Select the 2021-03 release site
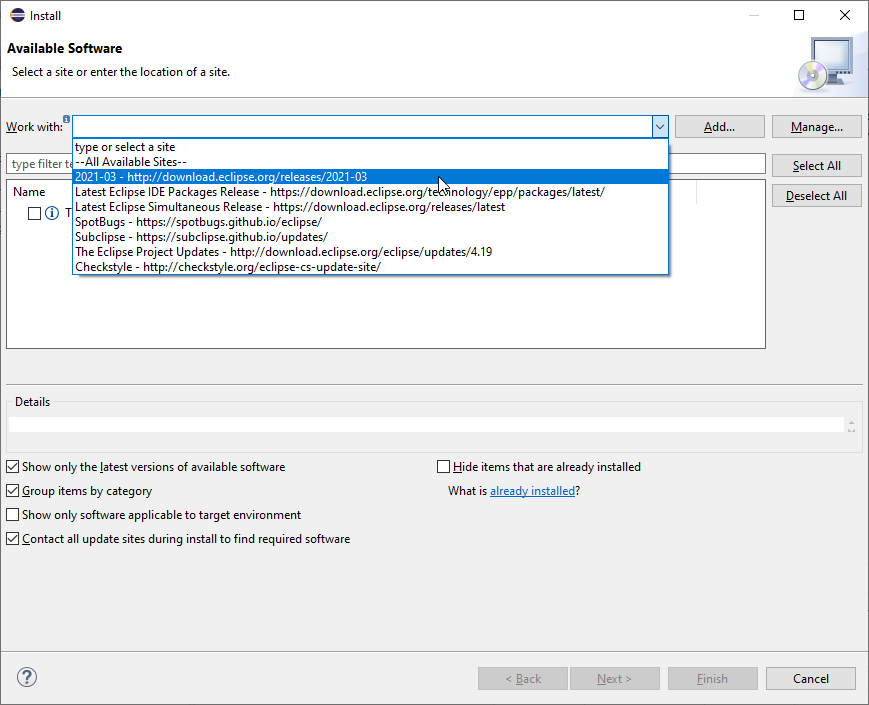This screenshot has height=705, width=869. 220,177
